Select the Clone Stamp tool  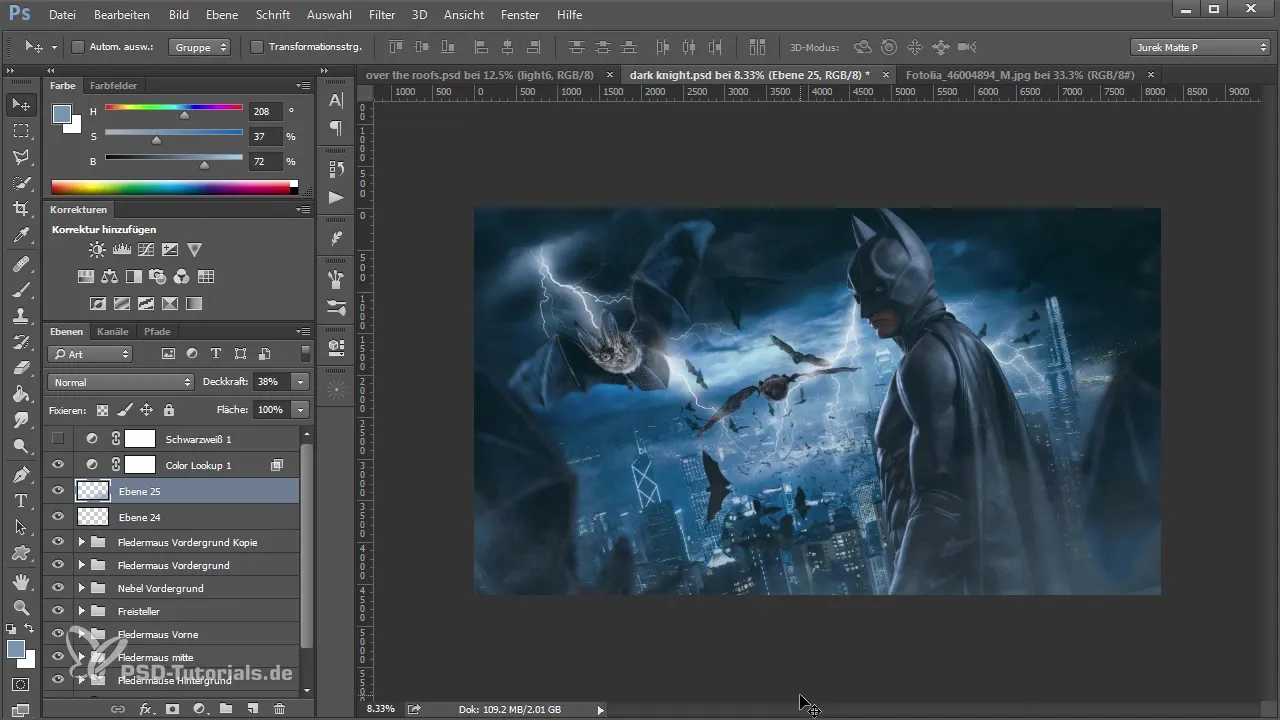(x=20, y=316)
